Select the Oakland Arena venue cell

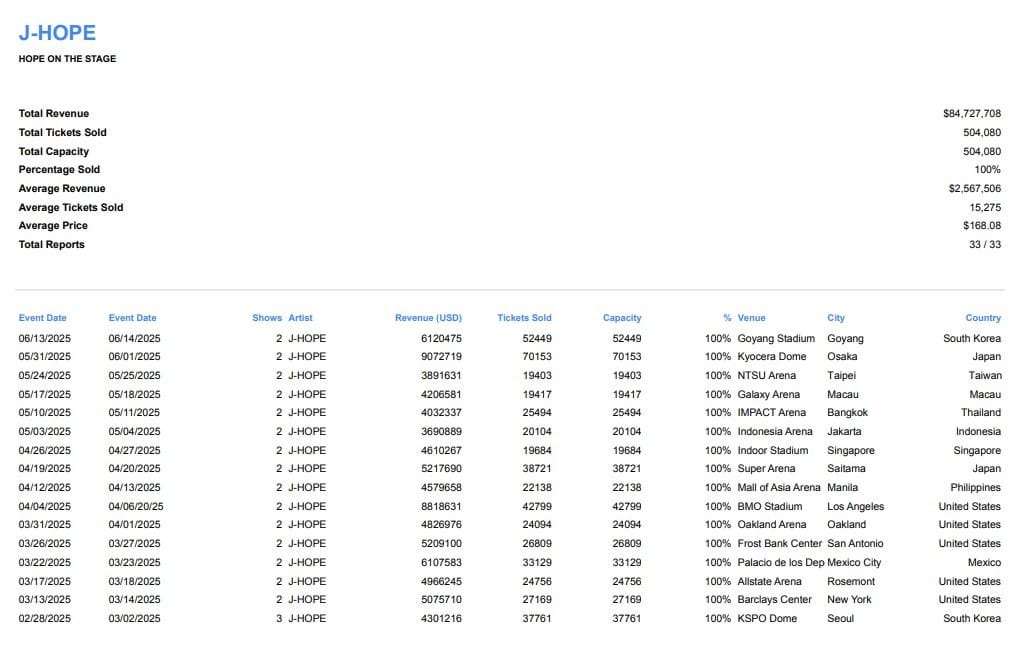(771, 524)
